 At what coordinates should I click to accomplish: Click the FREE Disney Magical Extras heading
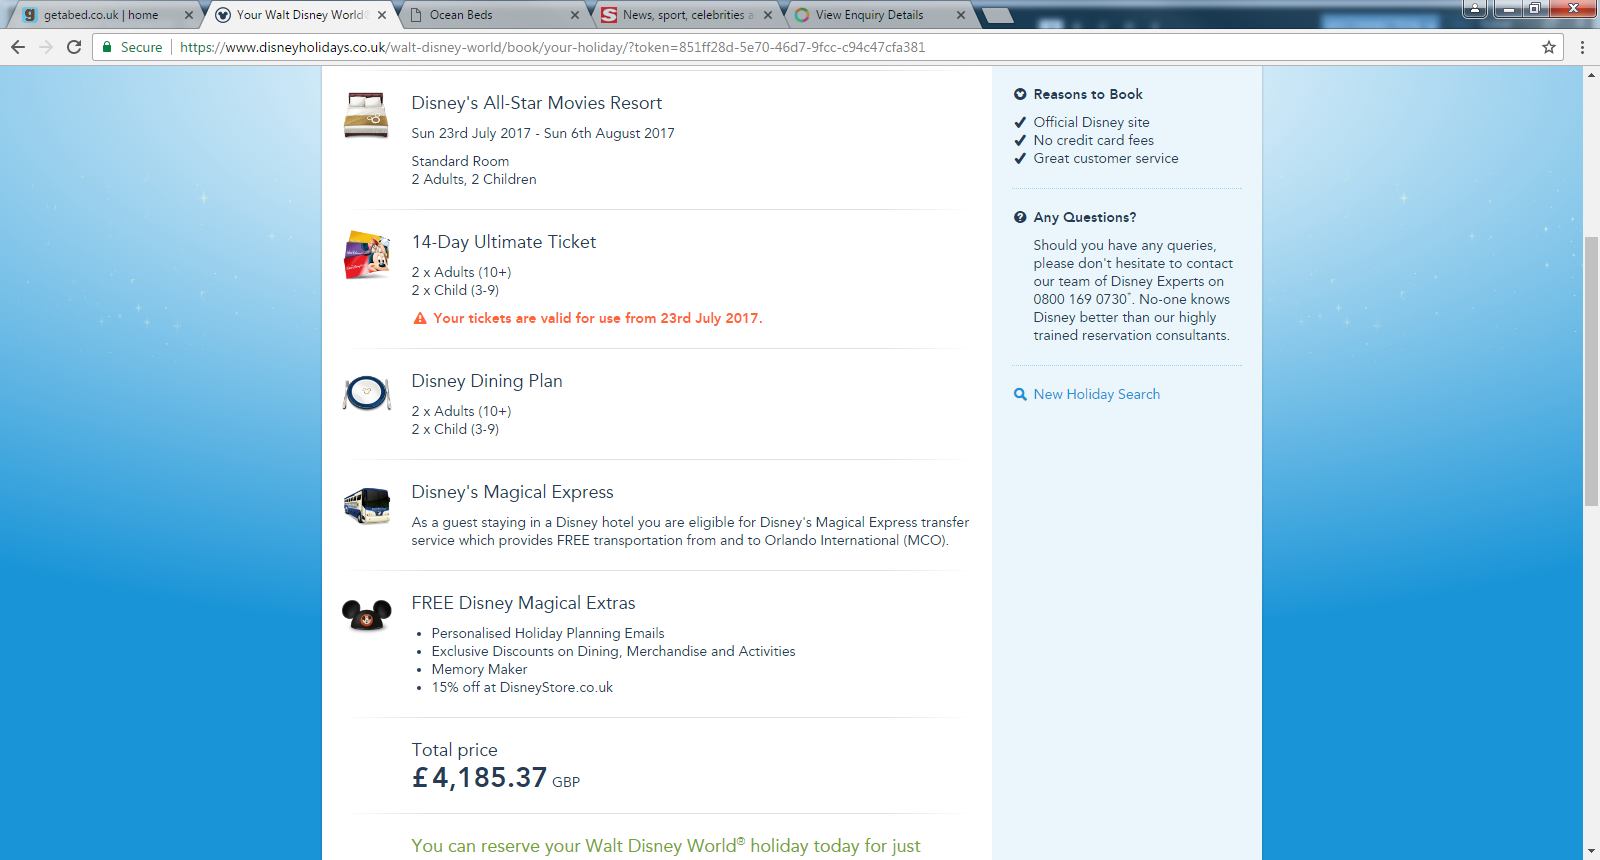click(524, 603)
